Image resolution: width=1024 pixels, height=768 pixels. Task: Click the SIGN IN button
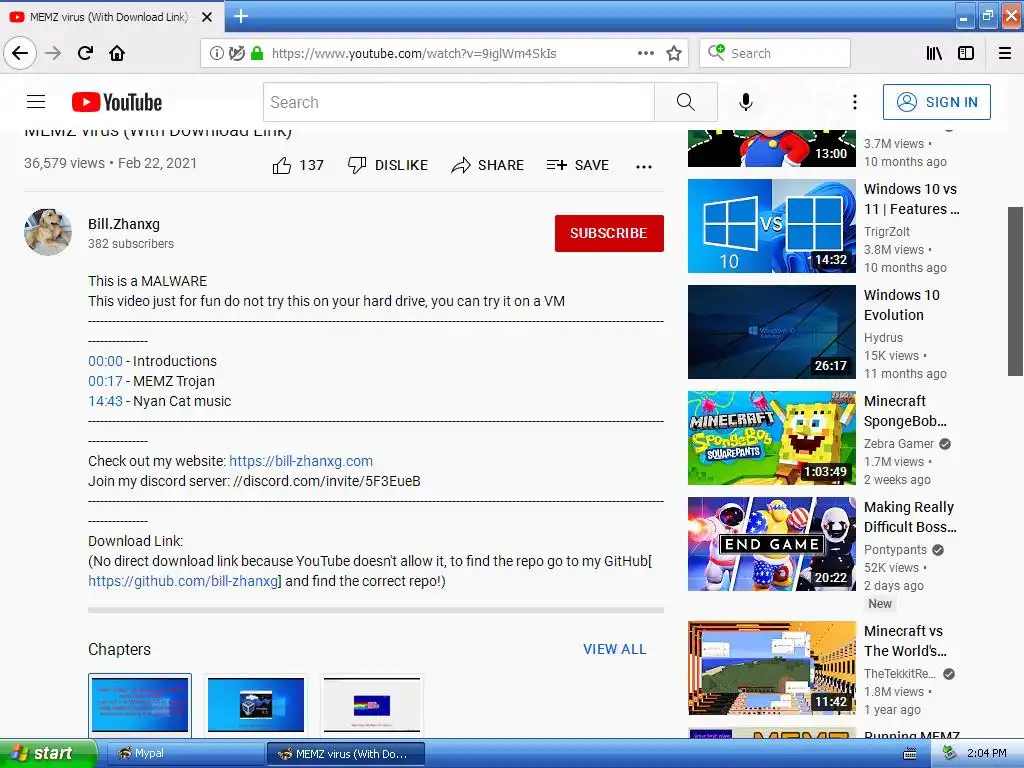[936, 102]
